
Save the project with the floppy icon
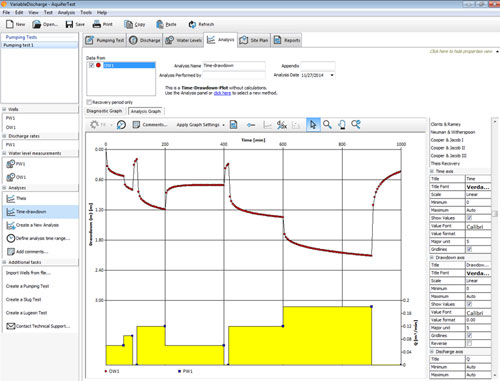[x=69, y=24]
